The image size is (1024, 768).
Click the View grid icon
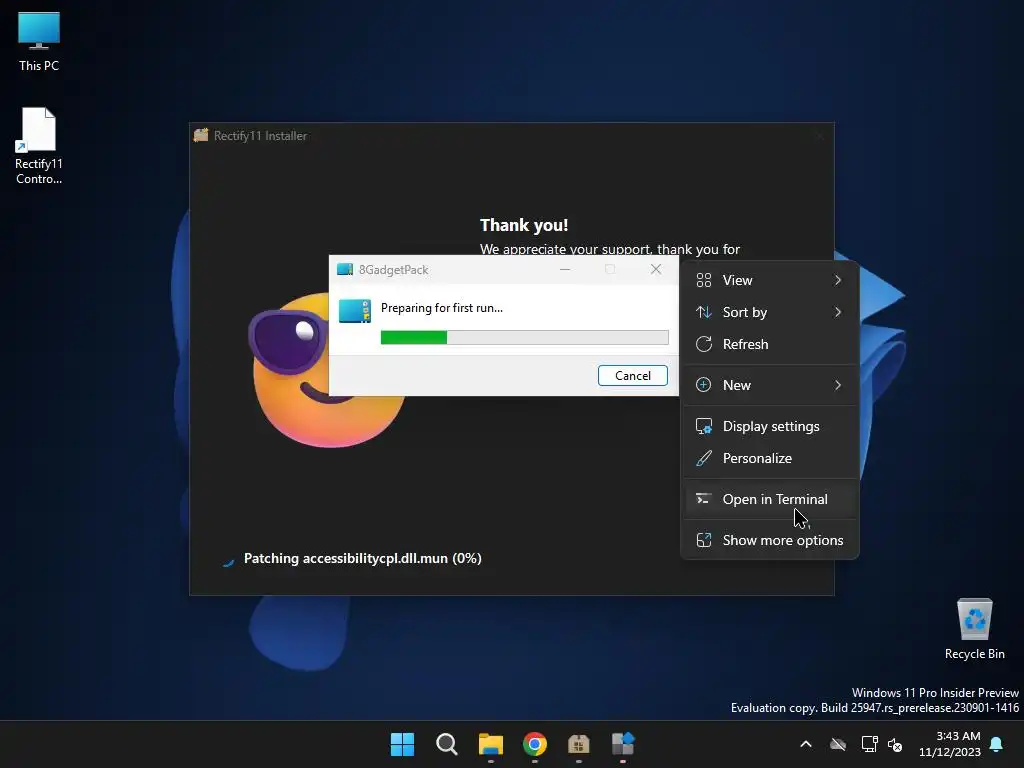[703, 280]
